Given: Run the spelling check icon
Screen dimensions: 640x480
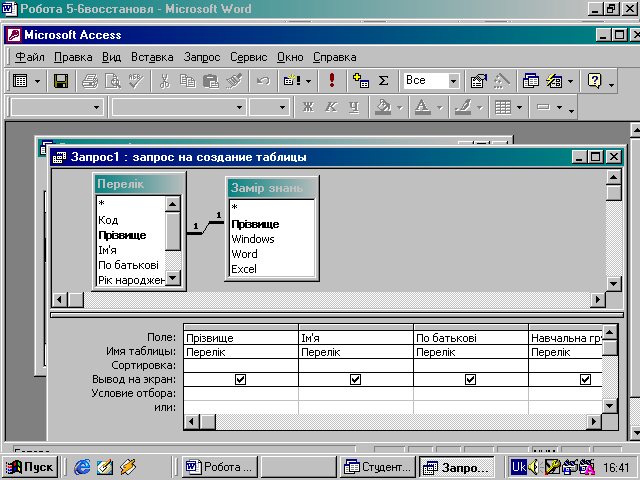Looking at the screenshot, I should point(136,81).
